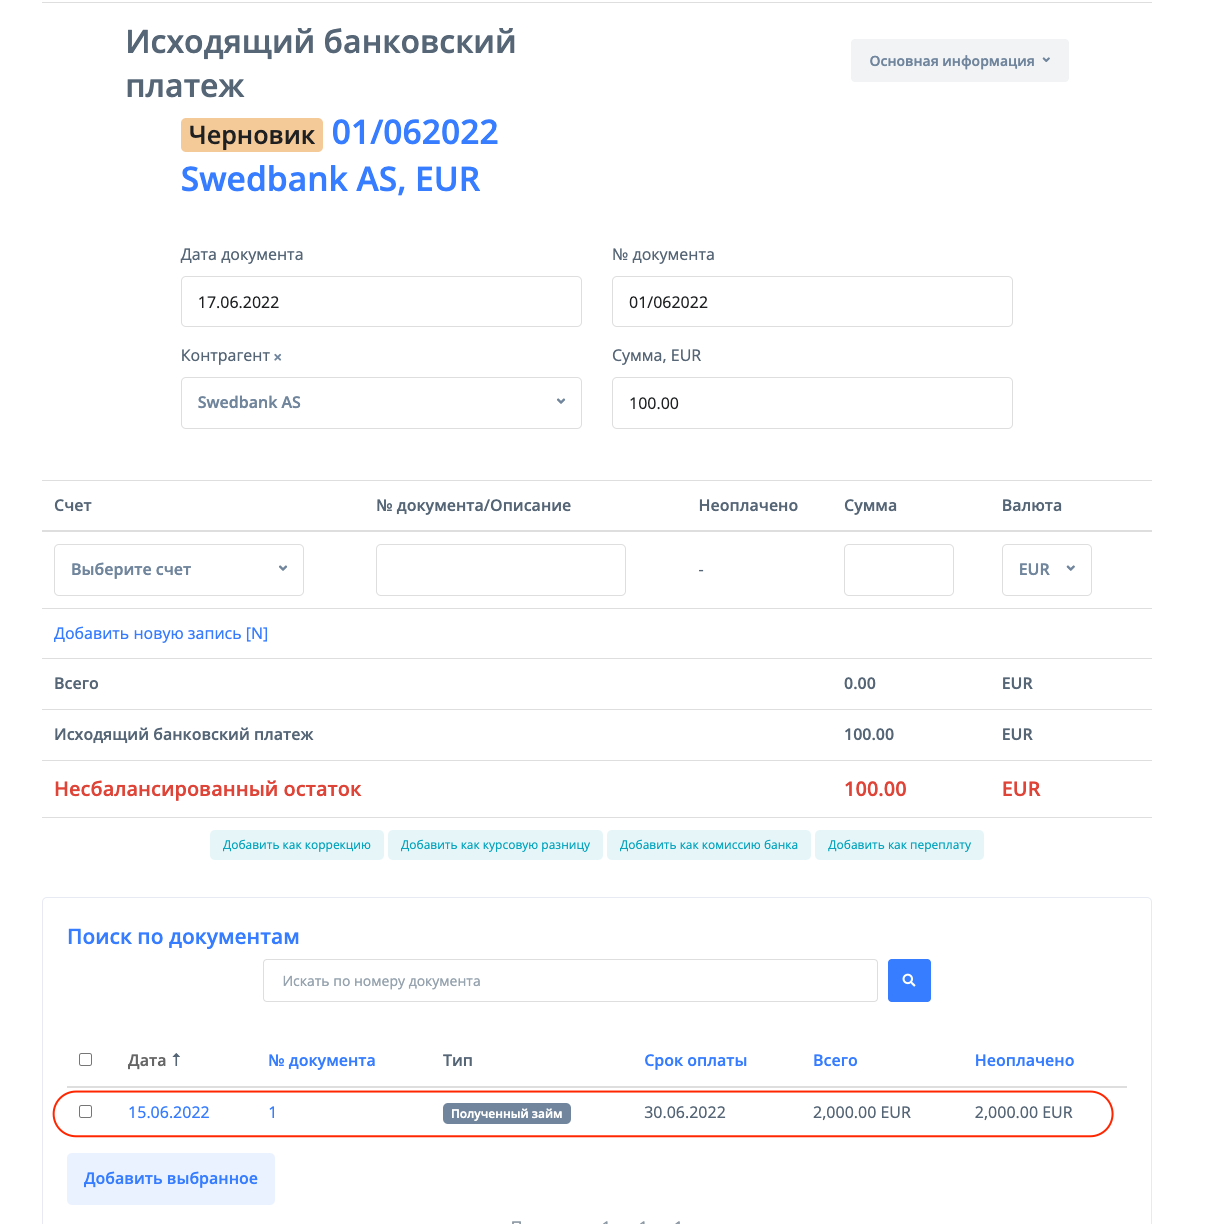Viewport: 1224px width, 1224px height.
Task: Open the Выберите счет account selector
Action: click(179, 570)
